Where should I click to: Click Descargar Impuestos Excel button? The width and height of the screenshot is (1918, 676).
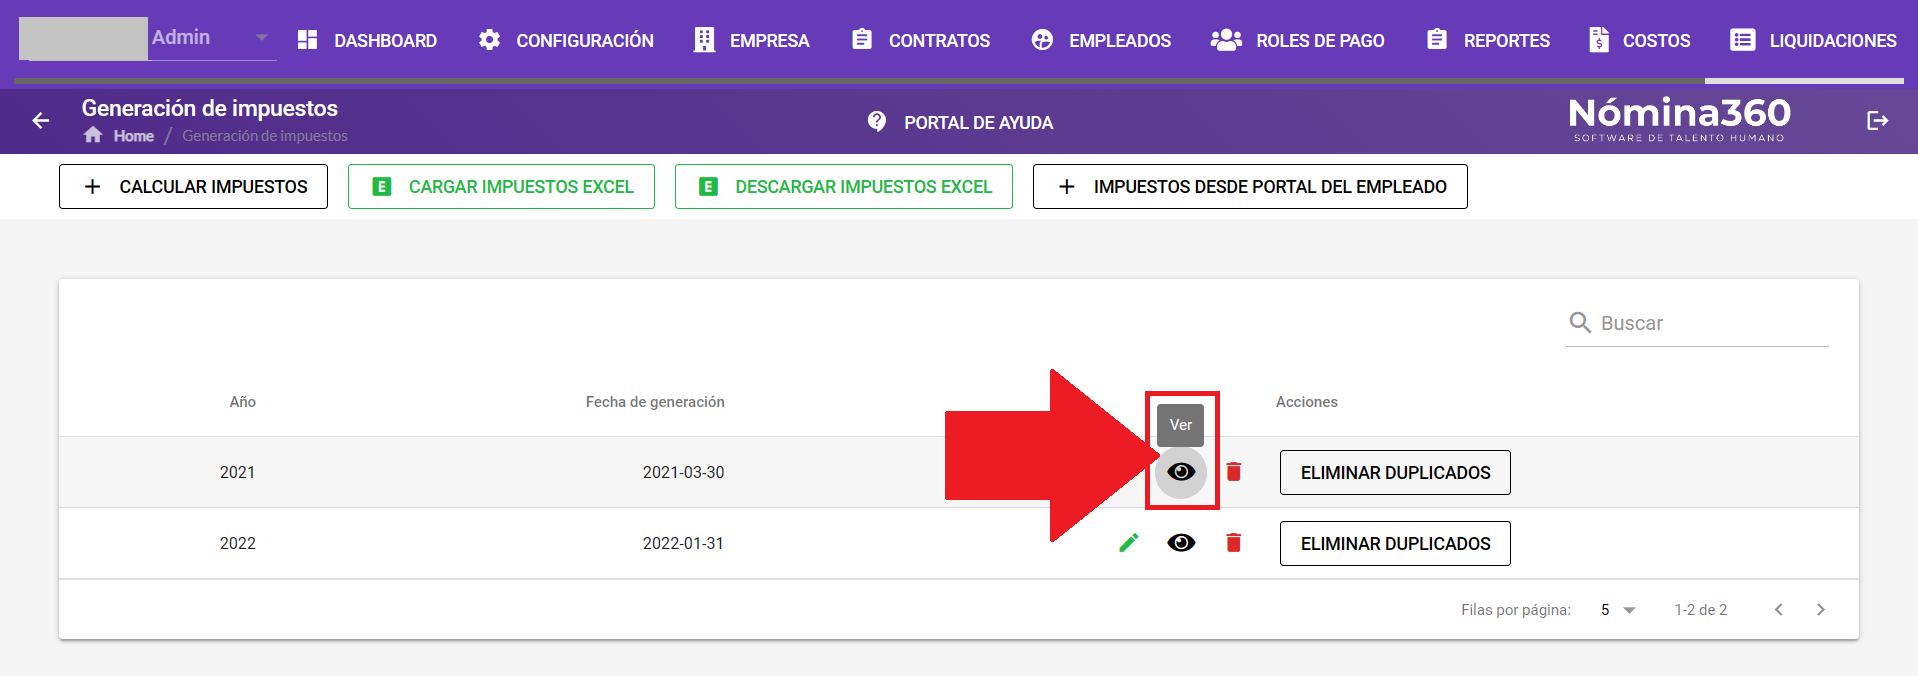pyautogui.click(x=844, y=187)
